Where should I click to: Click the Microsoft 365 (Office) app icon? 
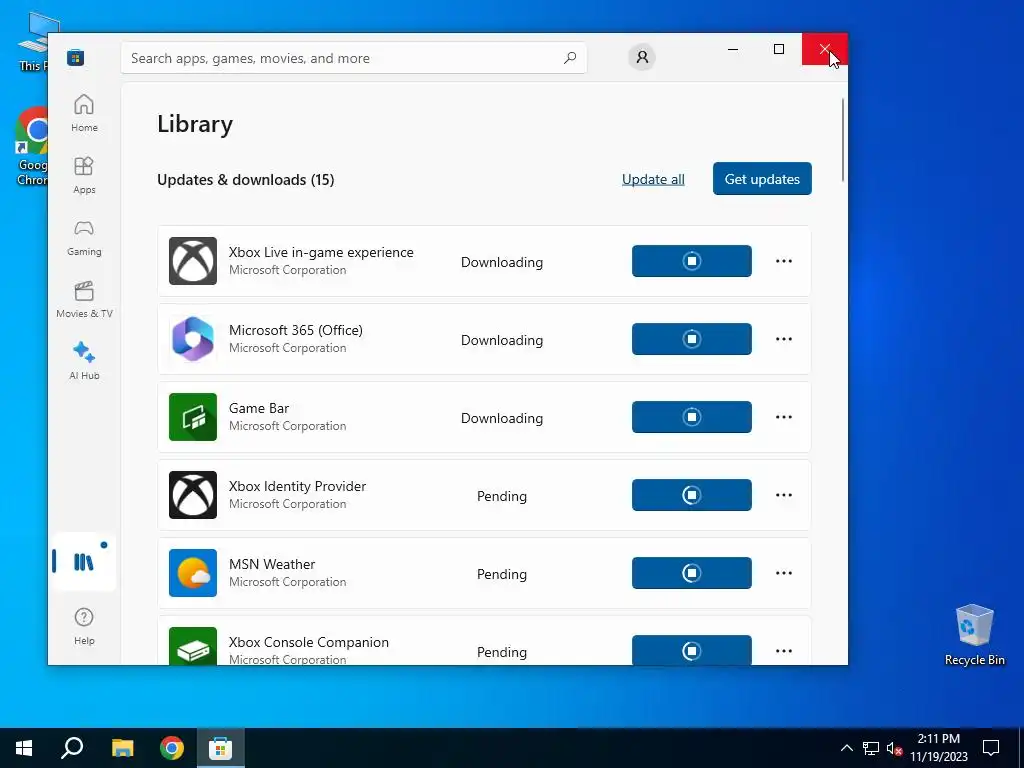(x=193, y=339)
